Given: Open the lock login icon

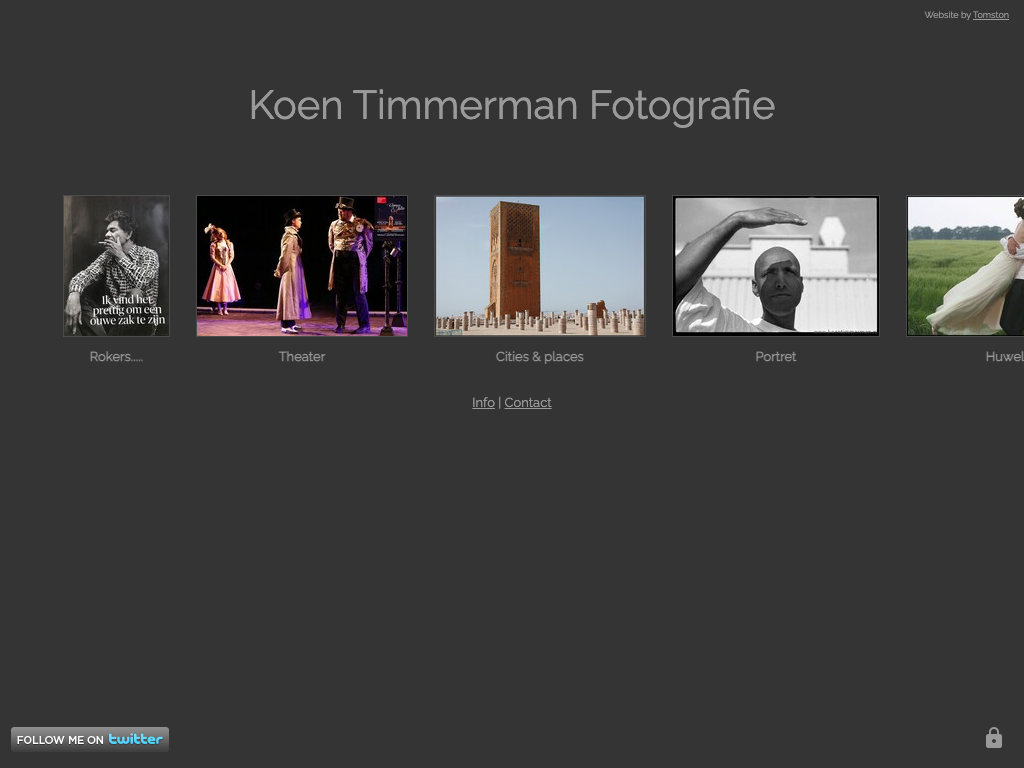Looking at the screenshot, I should (x=993, y=738).
